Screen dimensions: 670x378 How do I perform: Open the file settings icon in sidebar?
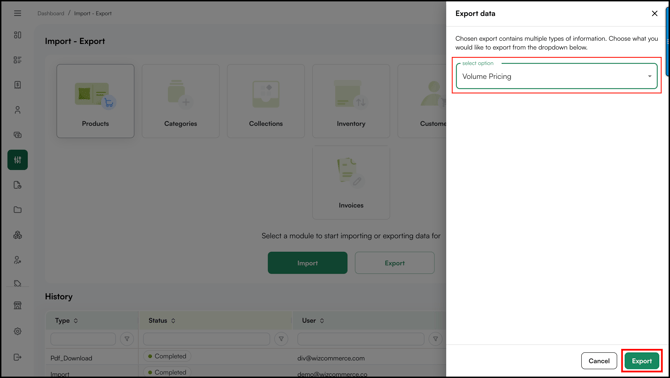click(18, 185)
